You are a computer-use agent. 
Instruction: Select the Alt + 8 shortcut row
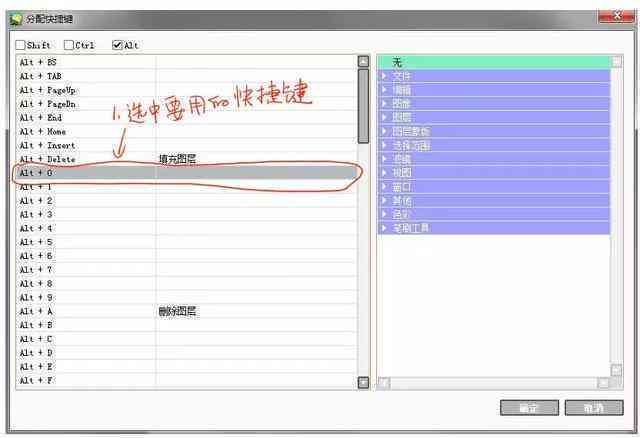187,284
